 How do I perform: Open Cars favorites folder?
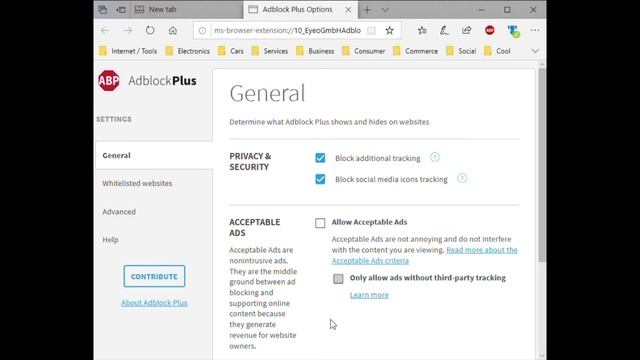pyautogui.click(x=231, y=51)
